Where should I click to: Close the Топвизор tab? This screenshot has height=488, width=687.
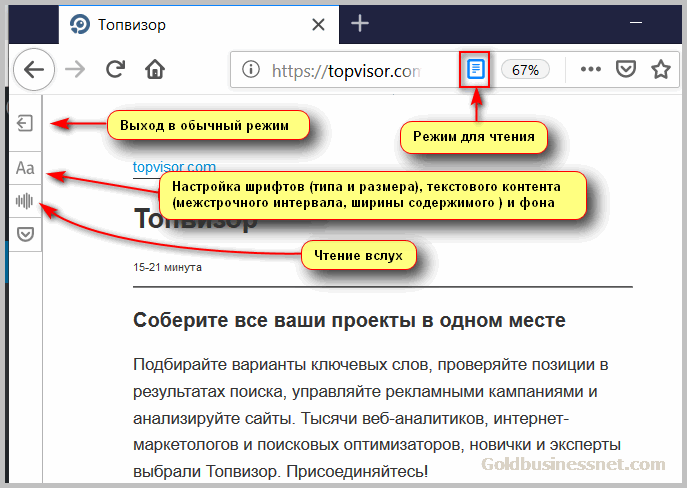point(318,25)
